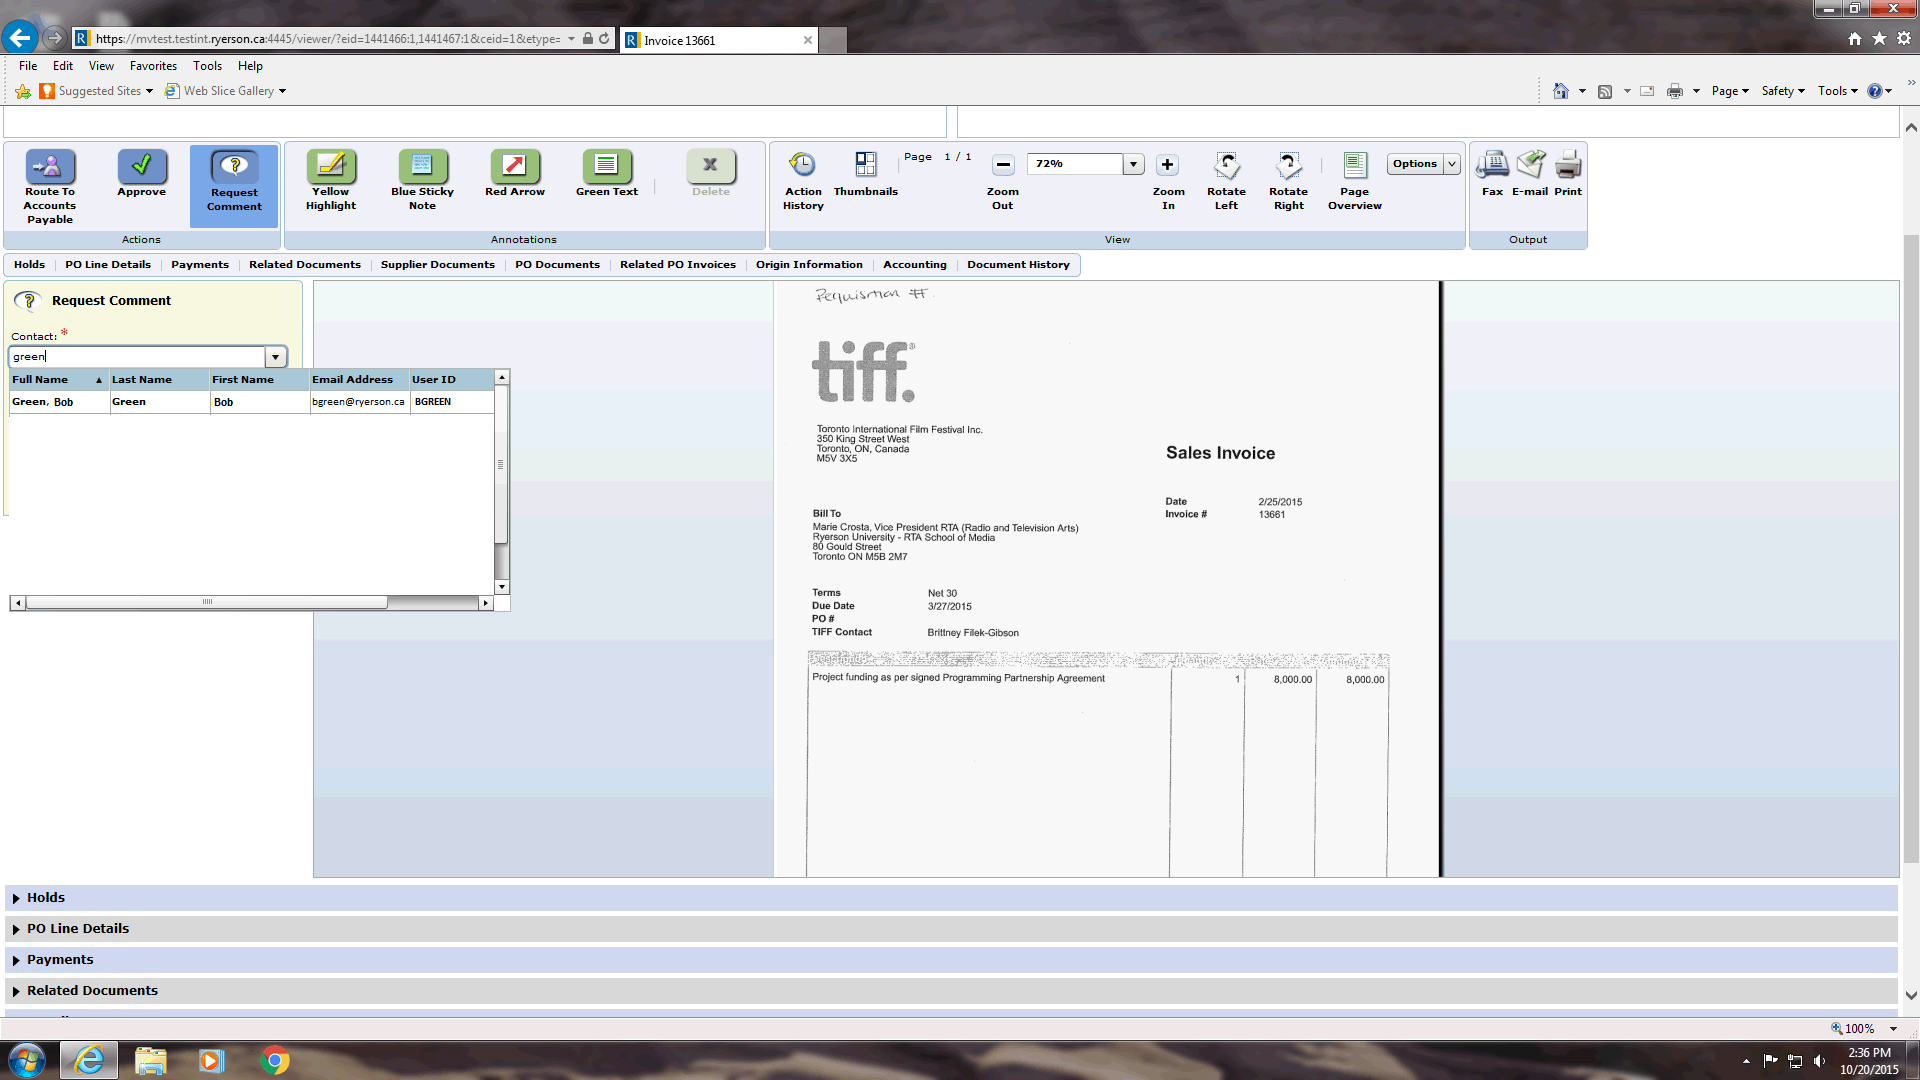Select the Blue Sticky Note tool

[422, 167]
